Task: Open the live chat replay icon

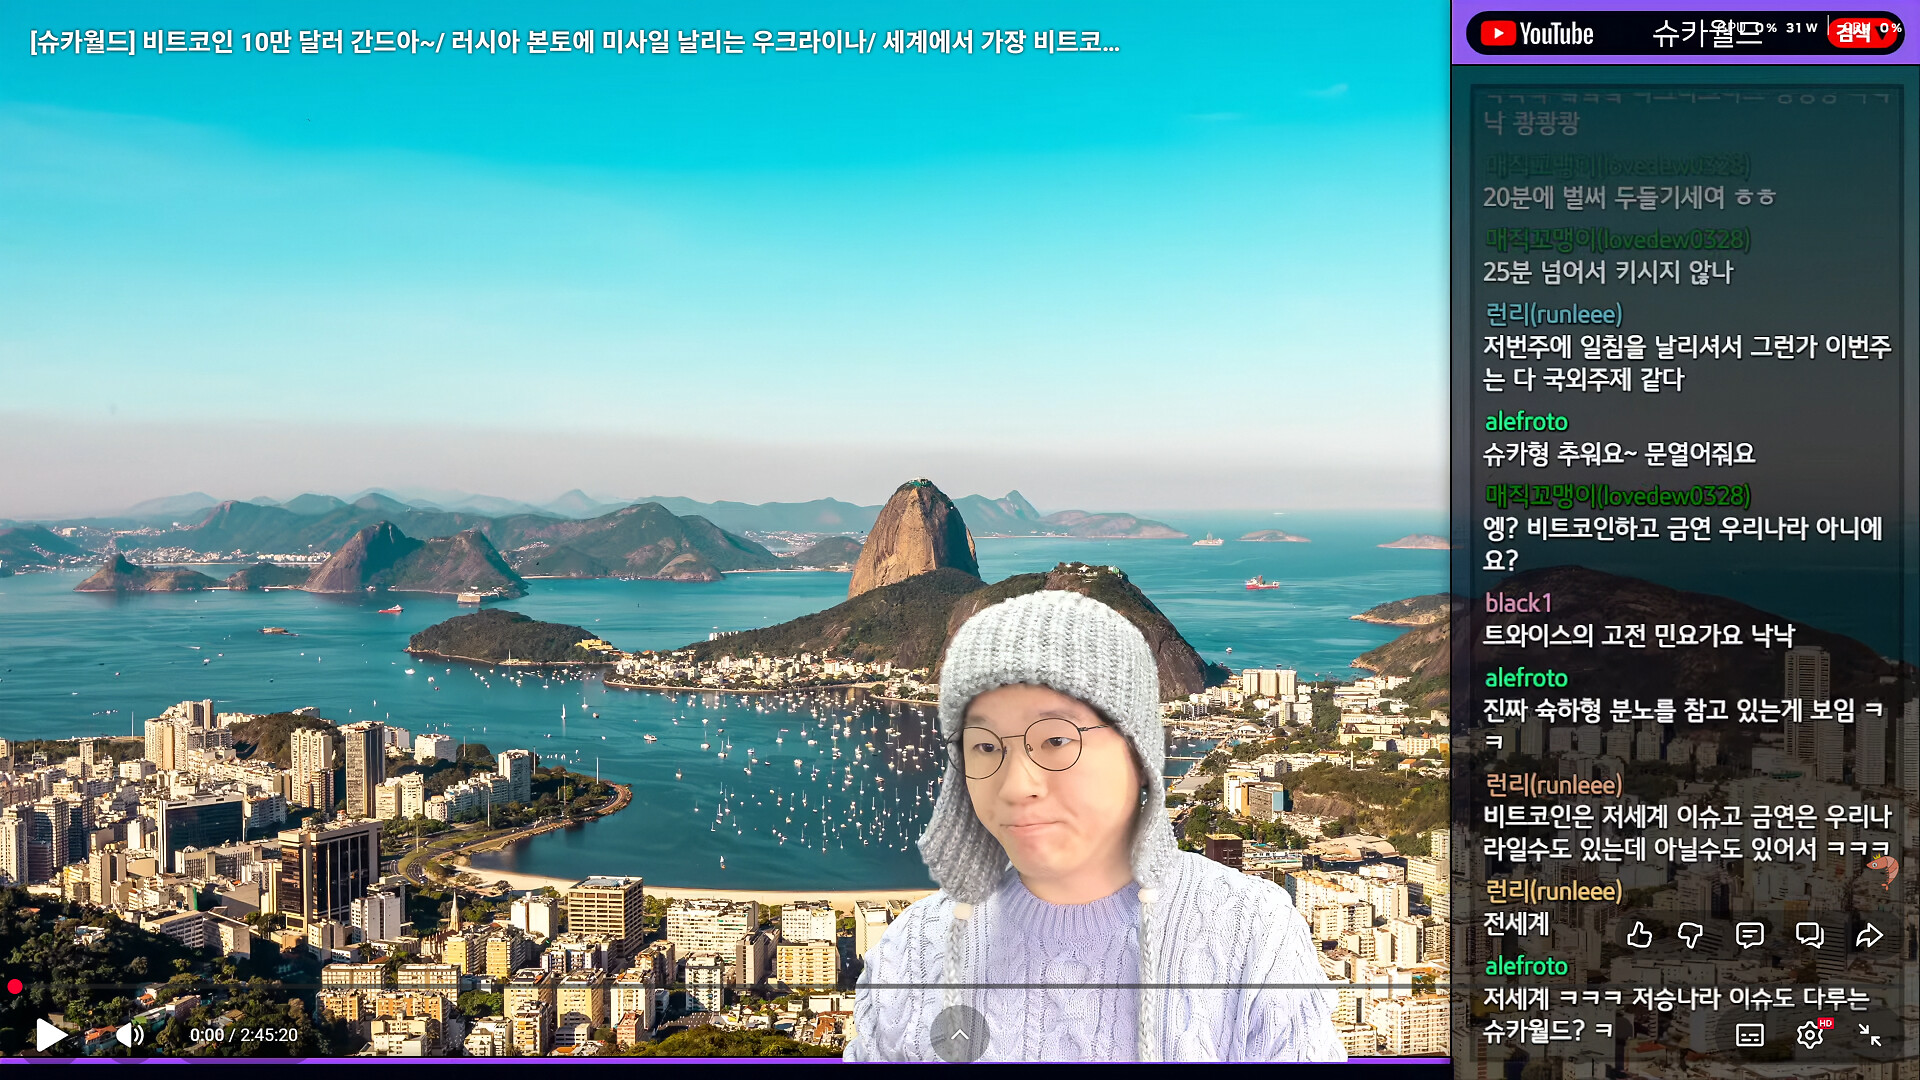Action: [x=1809, y=935]
